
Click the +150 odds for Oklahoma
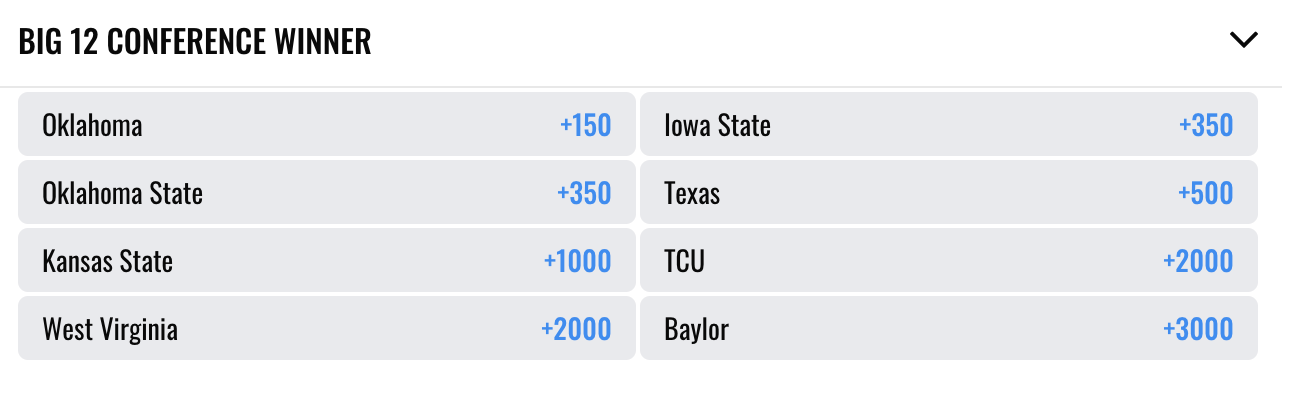[x=585, y=125]
